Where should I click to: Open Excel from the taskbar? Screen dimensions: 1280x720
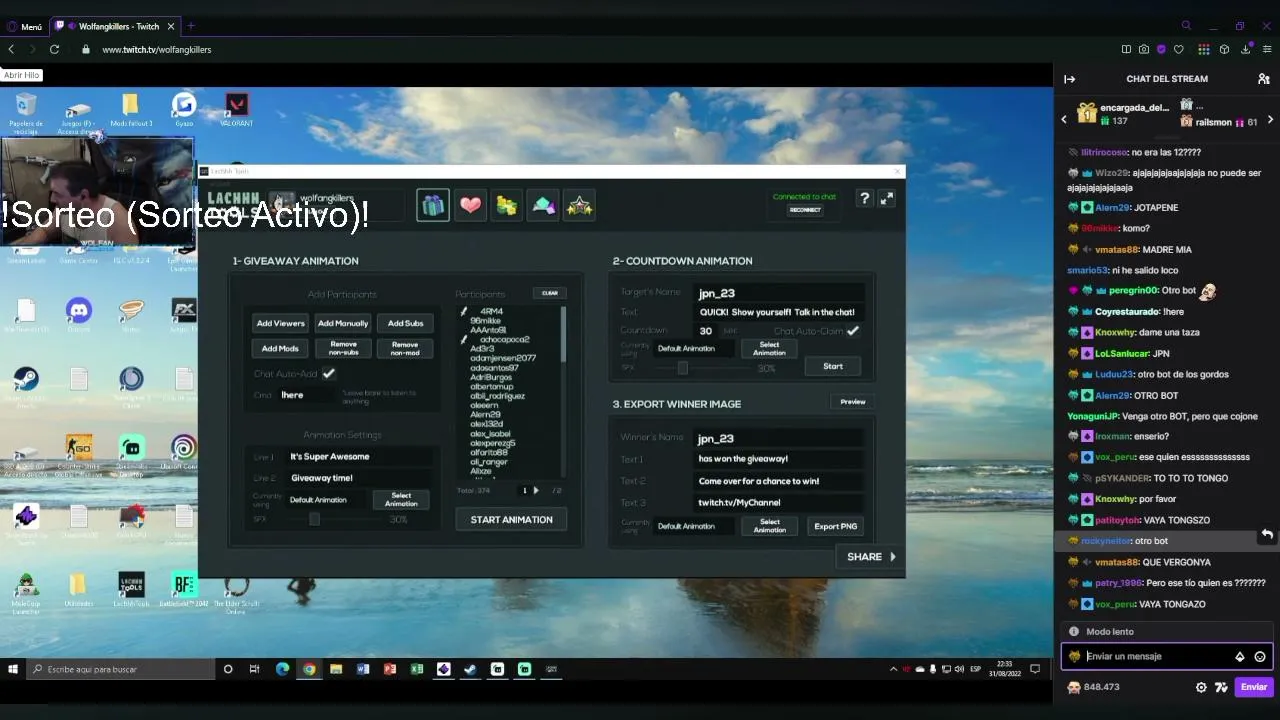point(417,669)
